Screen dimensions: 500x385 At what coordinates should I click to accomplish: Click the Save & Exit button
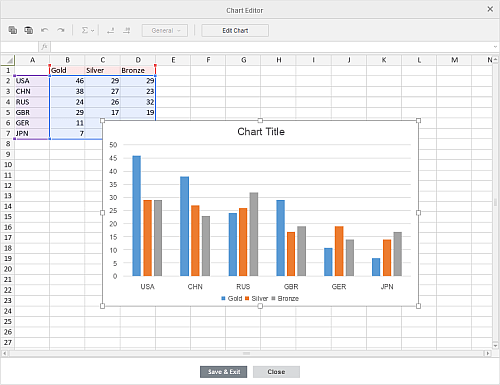(224, 372)
